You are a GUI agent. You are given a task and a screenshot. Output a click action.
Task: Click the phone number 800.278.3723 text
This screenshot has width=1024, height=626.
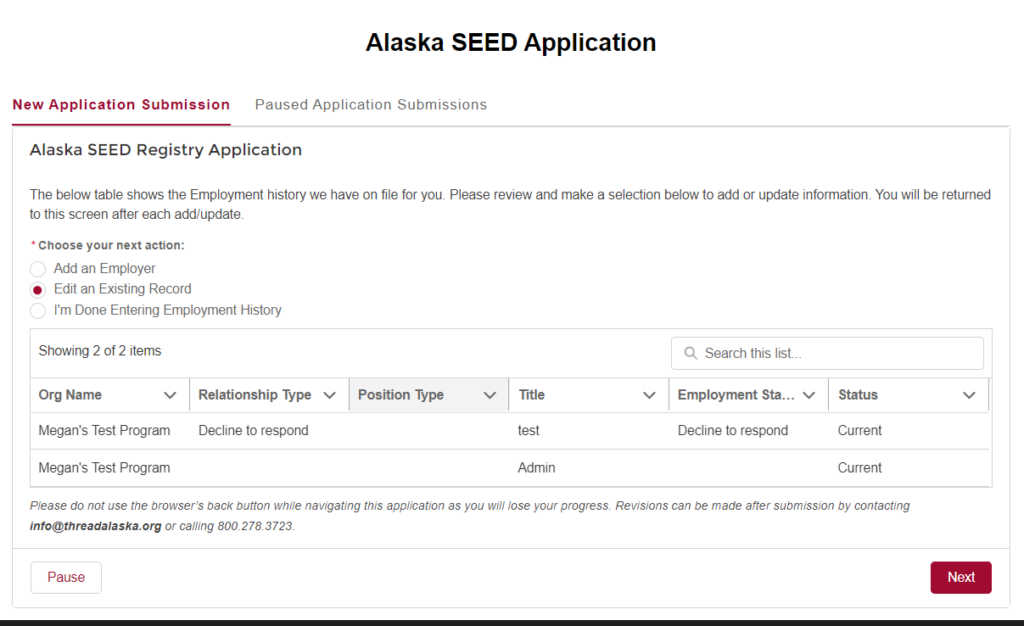coord(255,526)
